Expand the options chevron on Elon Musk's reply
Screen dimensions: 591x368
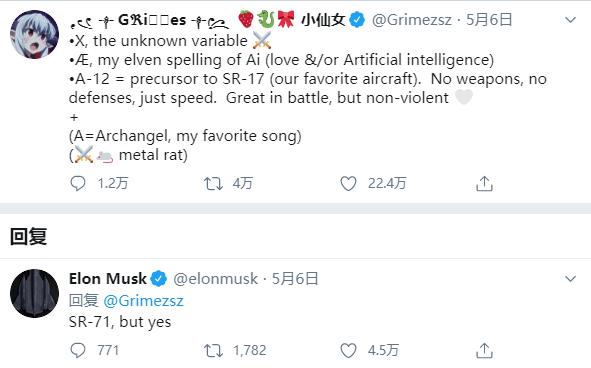pos(571,279)
